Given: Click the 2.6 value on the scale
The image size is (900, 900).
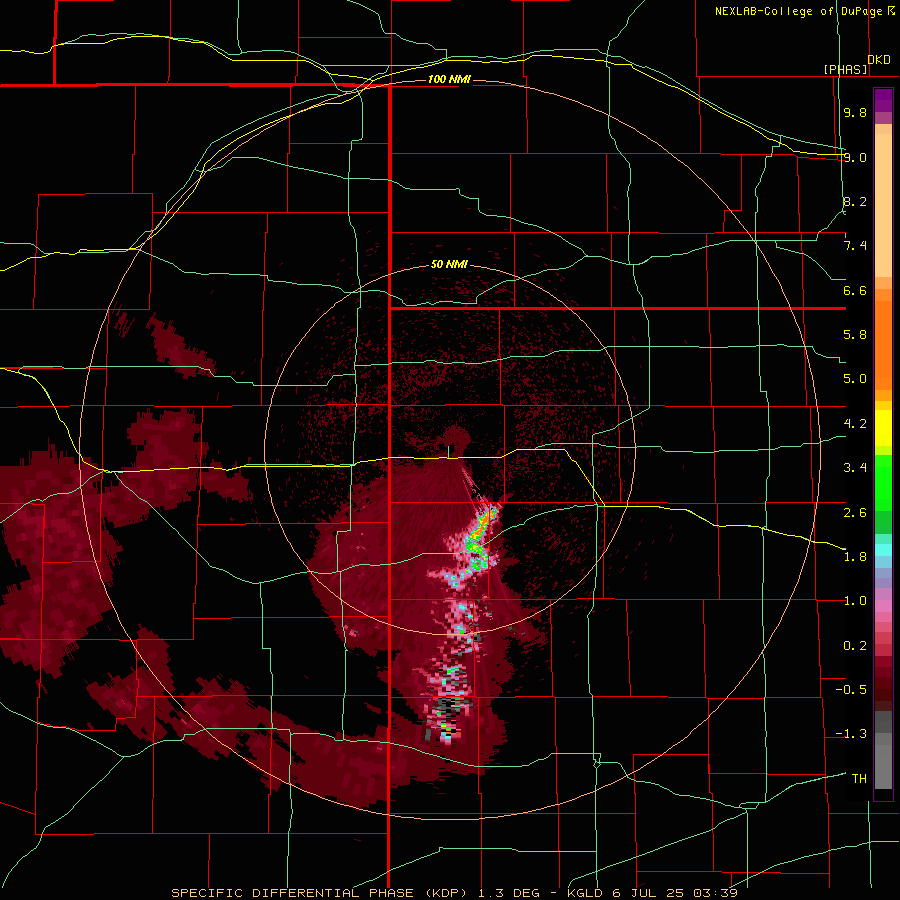Looking at the screenshot, I should pos(855,513).
